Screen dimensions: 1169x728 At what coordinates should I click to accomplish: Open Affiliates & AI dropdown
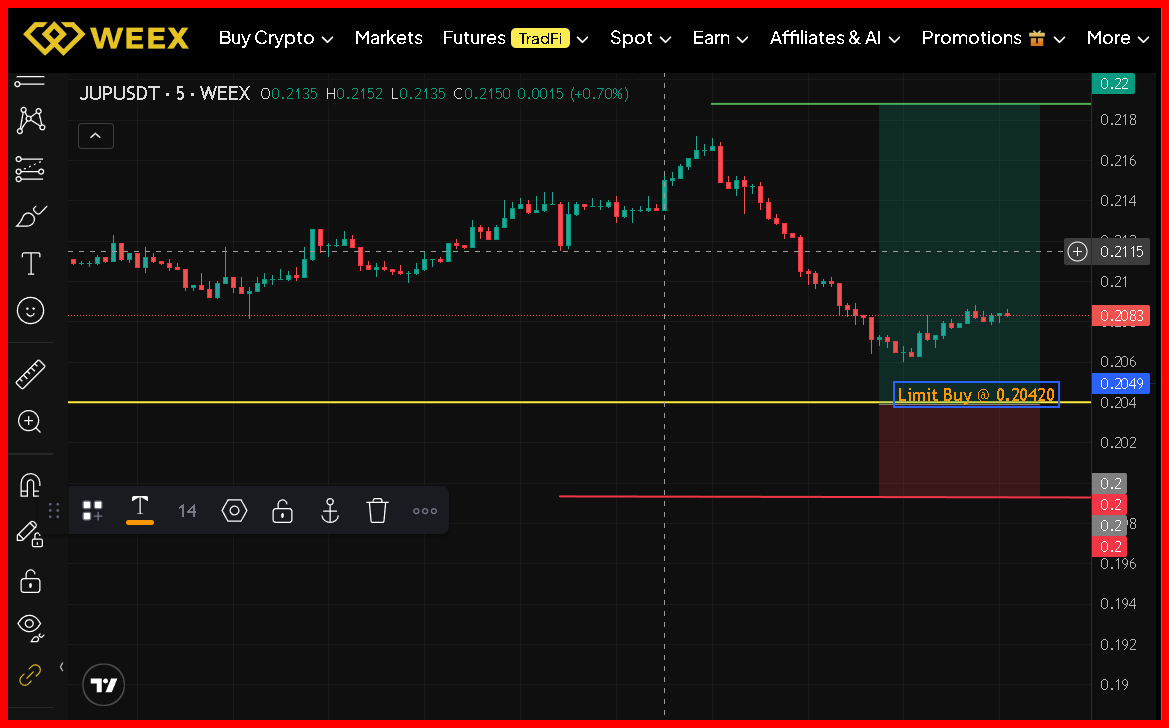click(835, 38)
